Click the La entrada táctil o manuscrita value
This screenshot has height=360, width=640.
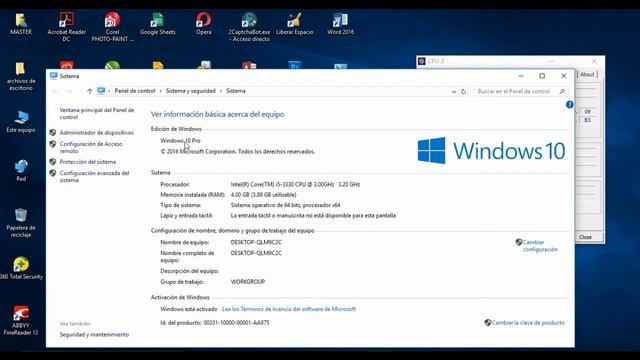click(313, 216)
